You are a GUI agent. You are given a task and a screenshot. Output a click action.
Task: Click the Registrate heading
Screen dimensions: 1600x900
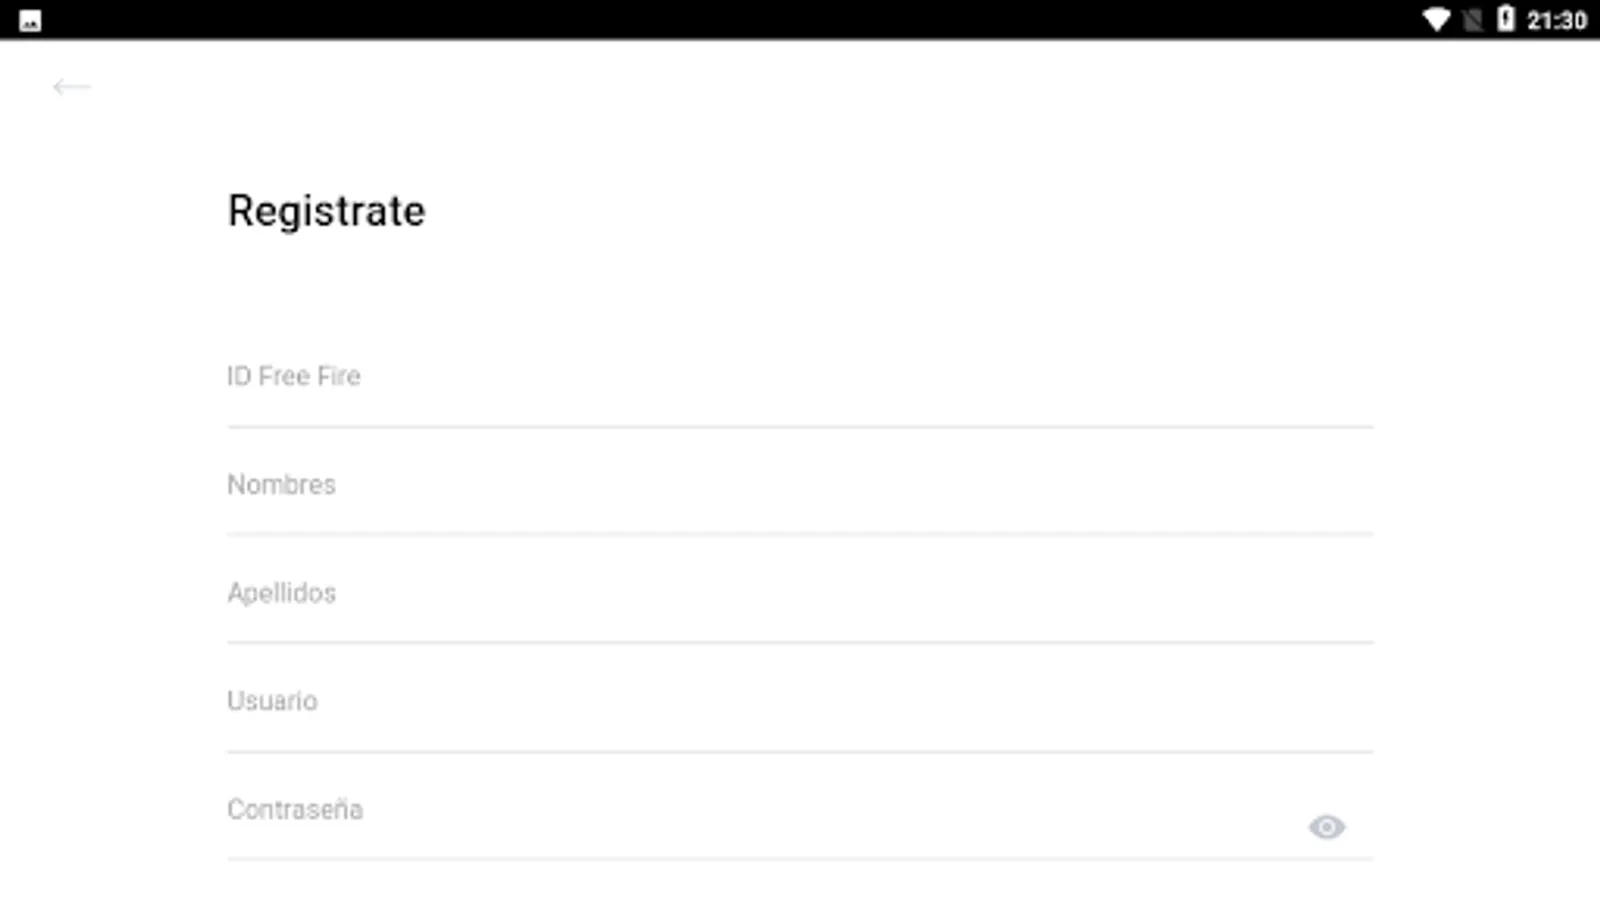[x=326, y=211]
